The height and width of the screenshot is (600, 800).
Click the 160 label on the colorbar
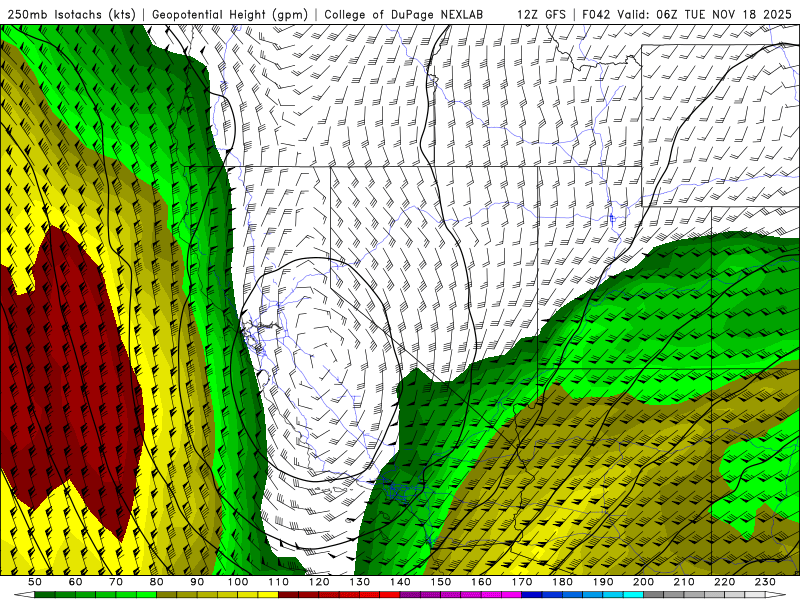click(481, 582)
